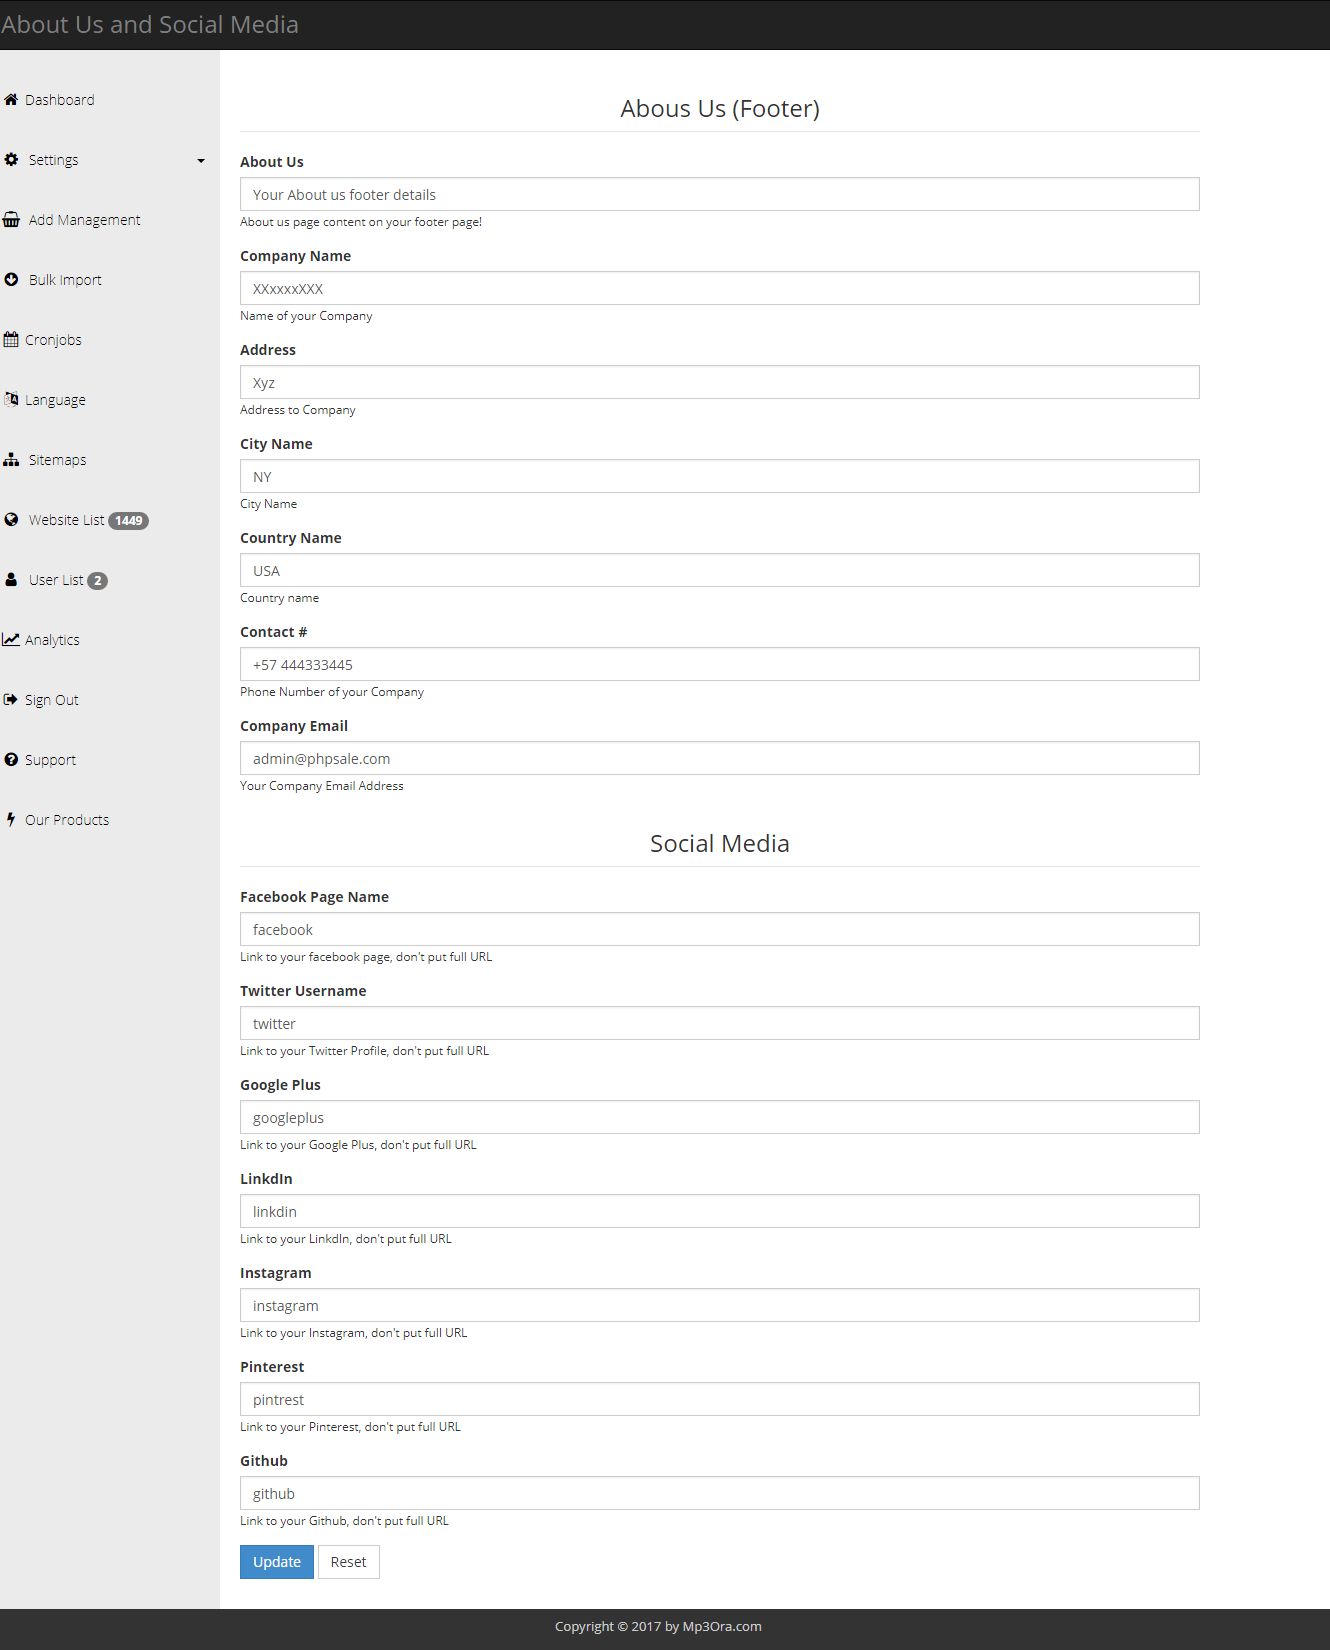Click into the Company Name field
The height and width of the screenshot is (1650, 1330).
[720, 288]
